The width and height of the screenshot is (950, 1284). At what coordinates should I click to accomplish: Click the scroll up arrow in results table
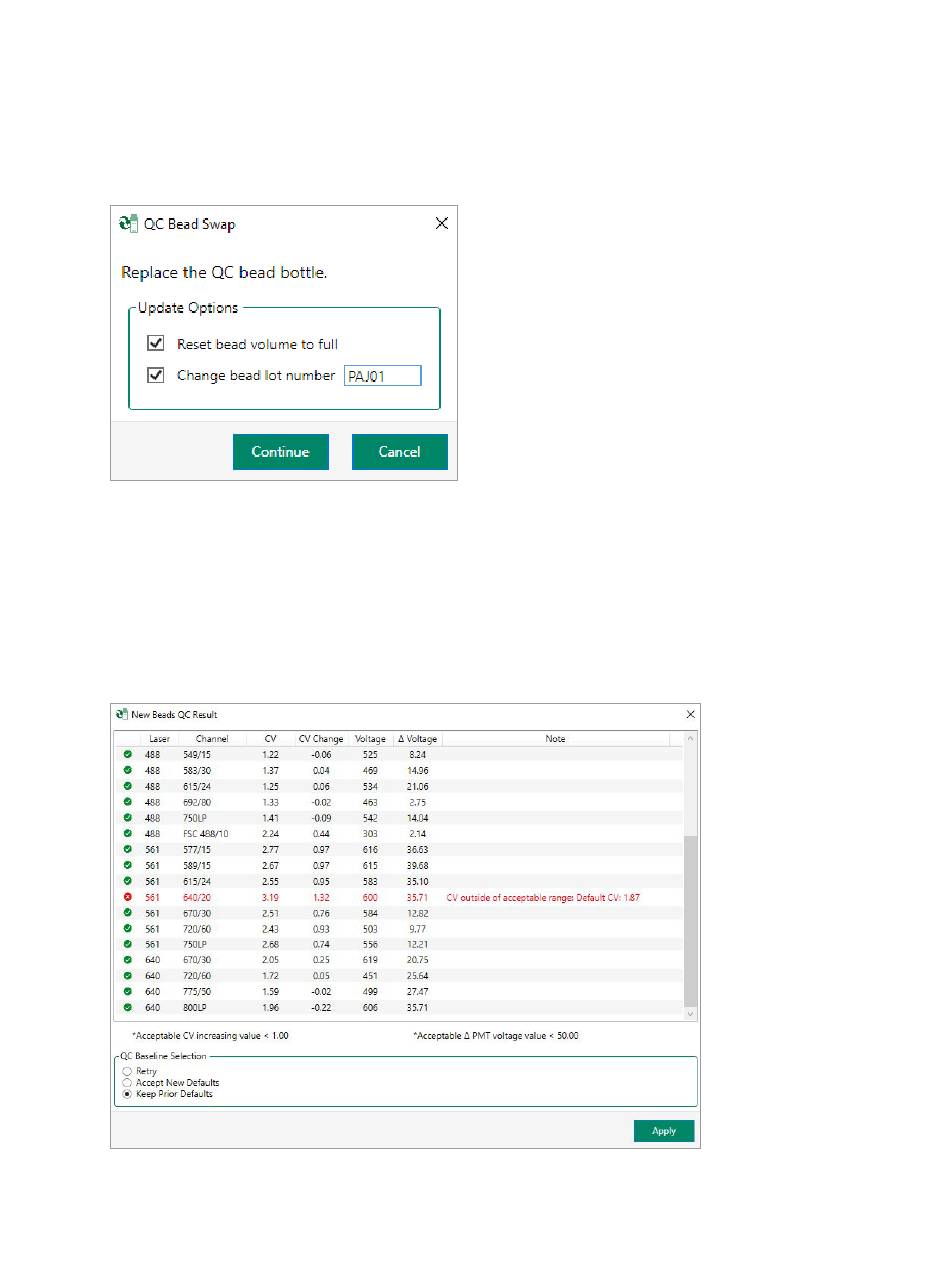pyautogui.click(x=689, y=740)
